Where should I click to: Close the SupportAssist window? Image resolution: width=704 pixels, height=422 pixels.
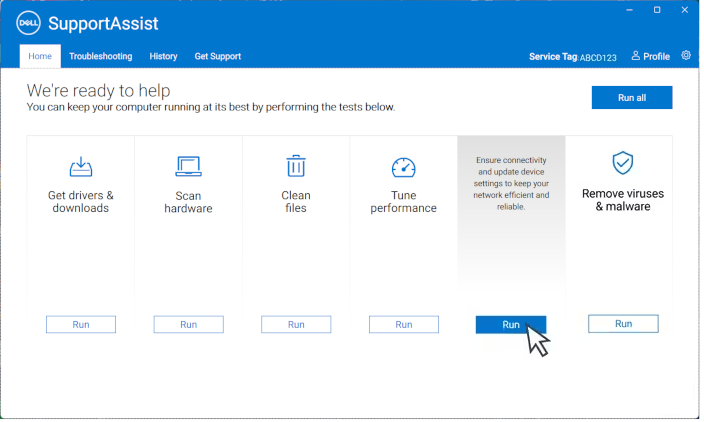pyautogui.click(x=684, y=10)
